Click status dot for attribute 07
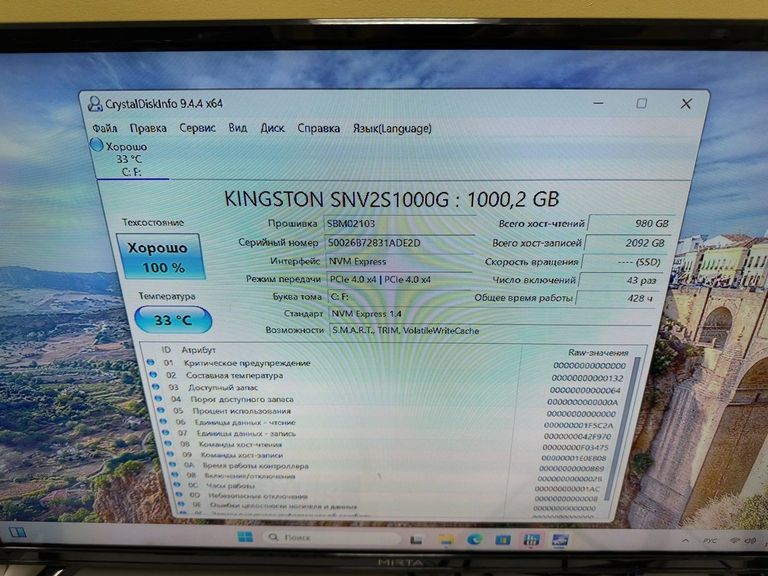Image resolution: width=768 pixels, height=576 pixels. (166, 432)
